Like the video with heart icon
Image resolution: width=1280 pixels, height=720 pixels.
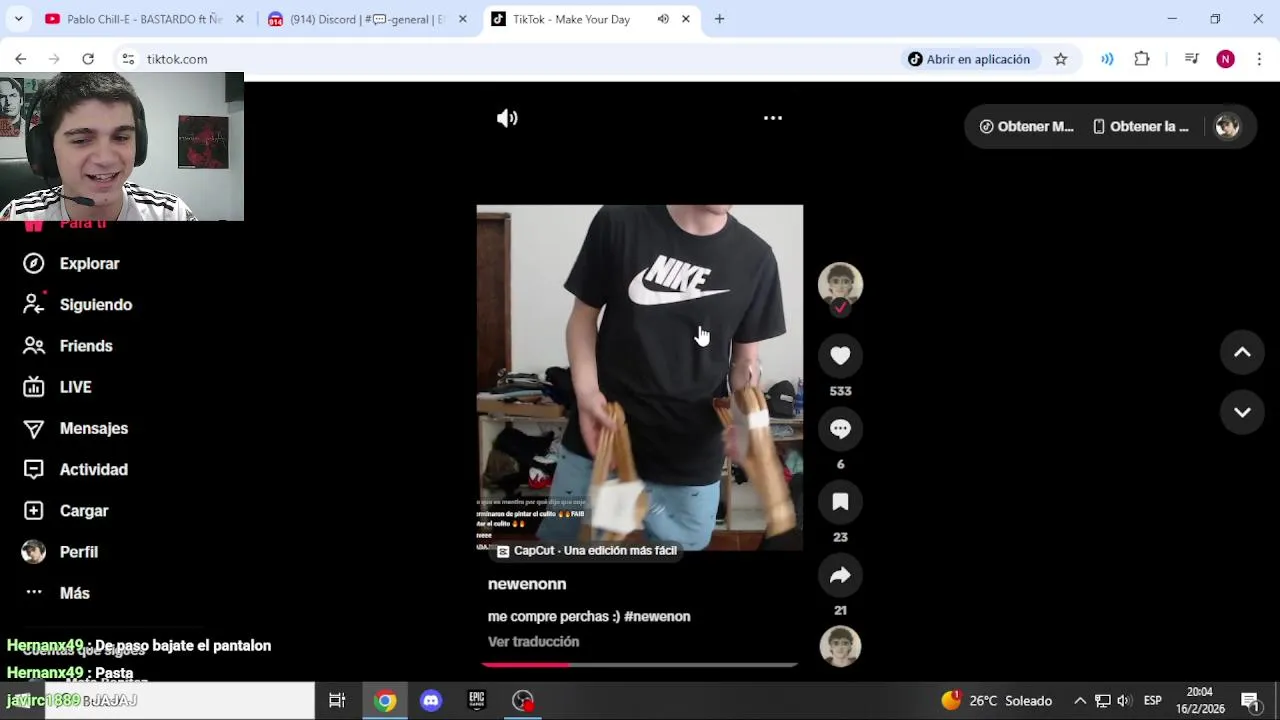tap(840, 355)
